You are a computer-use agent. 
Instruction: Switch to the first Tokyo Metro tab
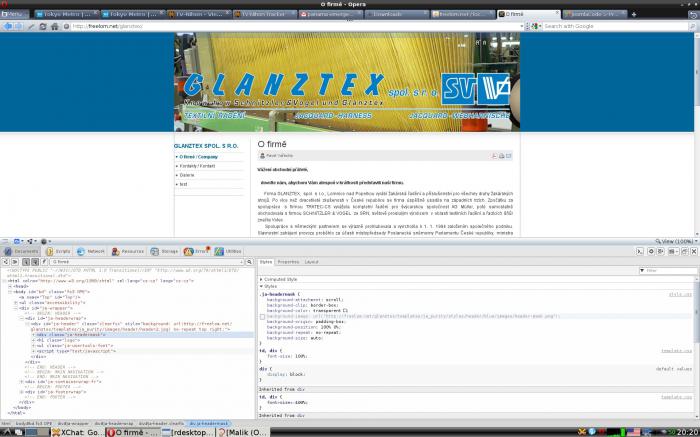coord(66,14)
